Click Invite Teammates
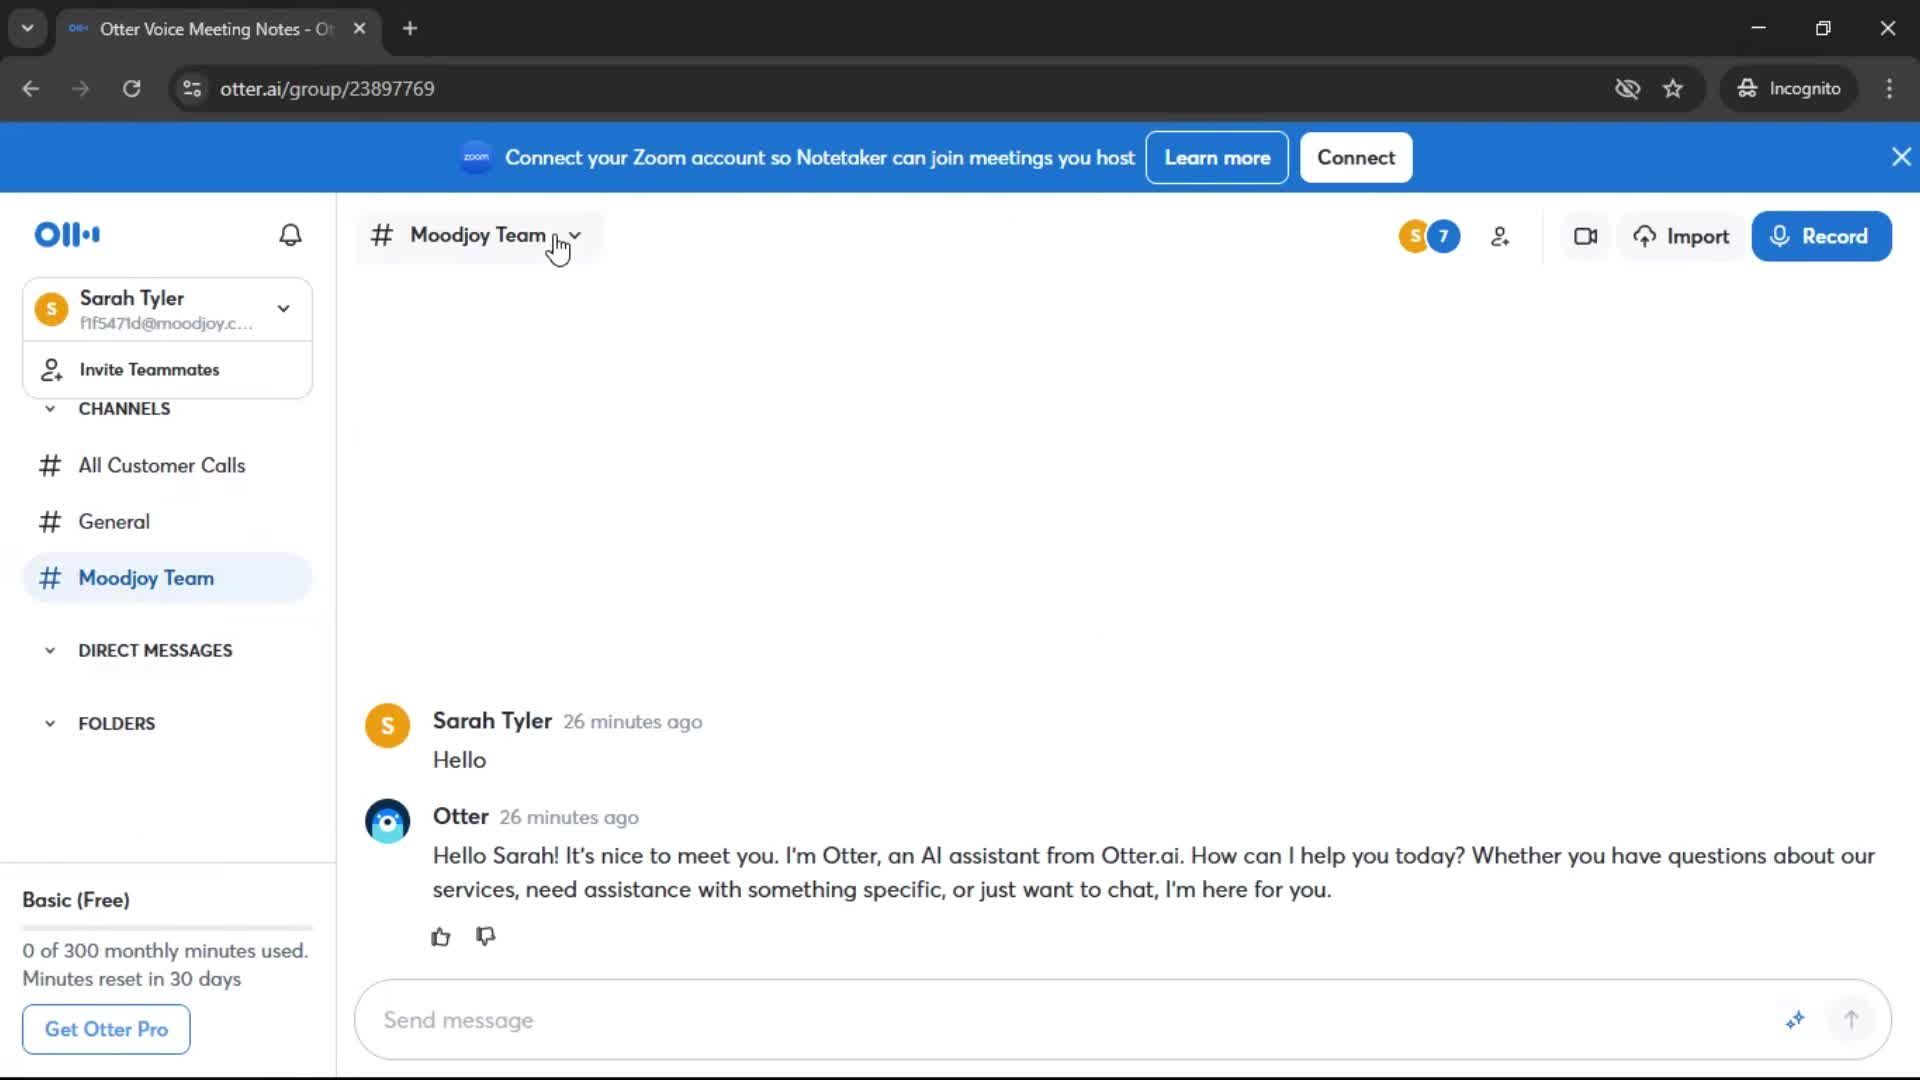 coord(168,370)
